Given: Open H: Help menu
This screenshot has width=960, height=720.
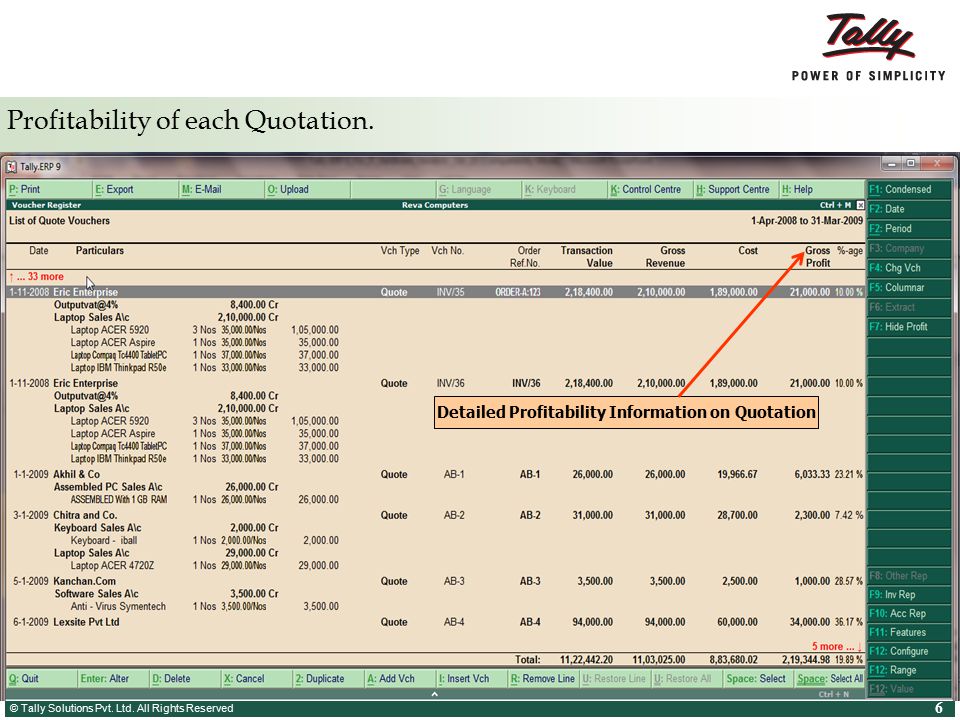Looking at the screenshot, I should [x=821, y=190].
